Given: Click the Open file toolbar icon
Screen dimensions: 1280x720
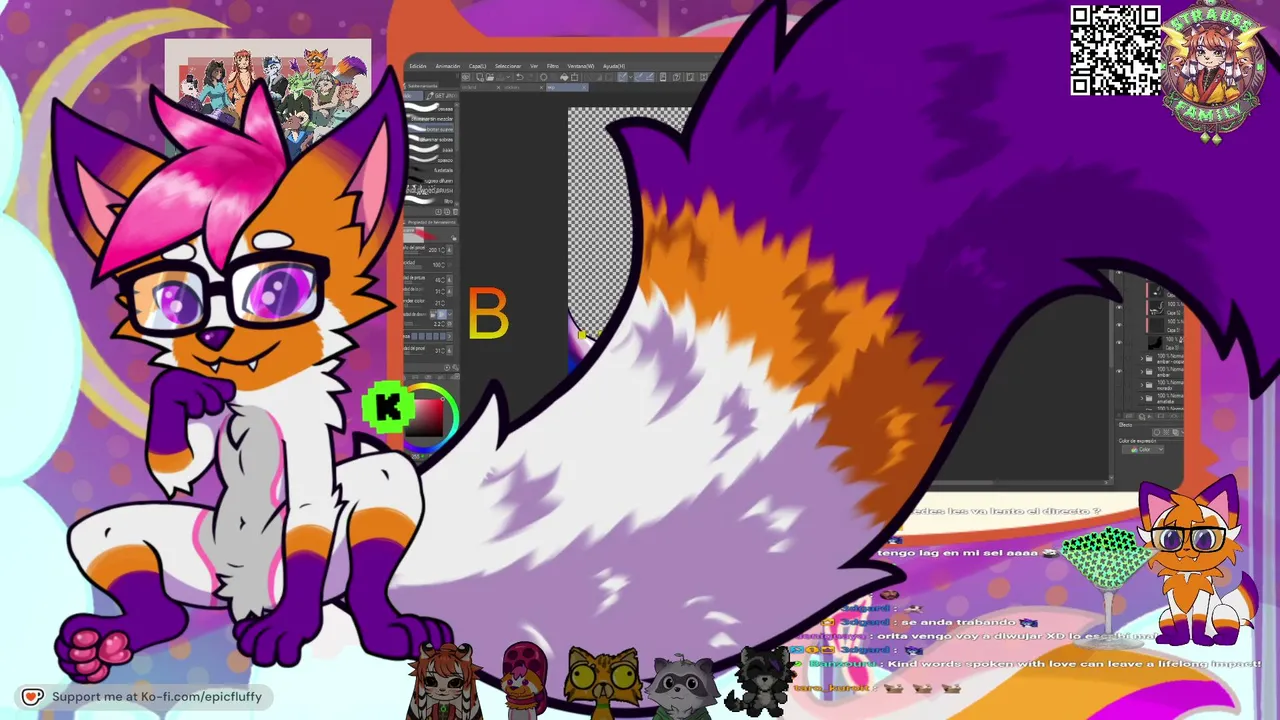Looking at the screenshot, I should click(490, 77).
